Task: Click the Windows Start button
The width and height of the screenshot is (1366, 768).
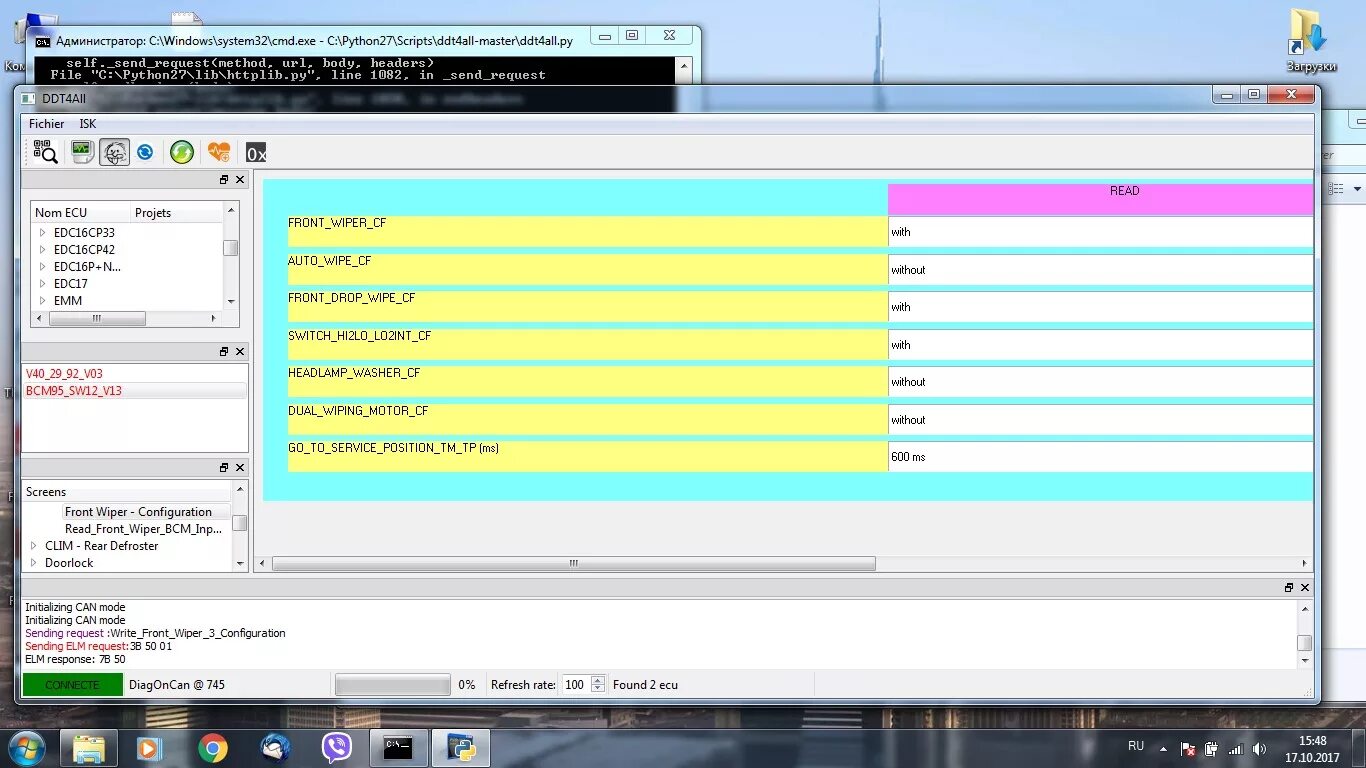Action: [26, 748]
